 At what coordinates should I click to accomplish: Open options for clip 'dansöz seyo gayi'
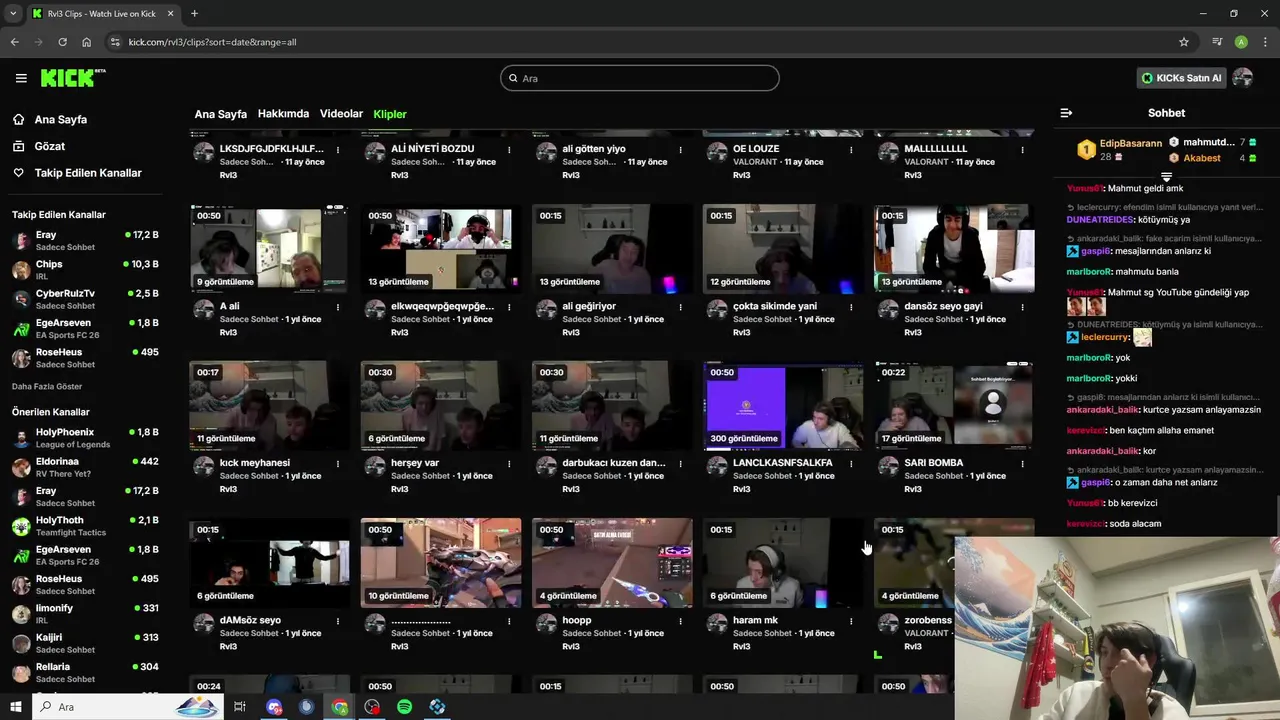pyautogui.click(x=1022, y=307)
